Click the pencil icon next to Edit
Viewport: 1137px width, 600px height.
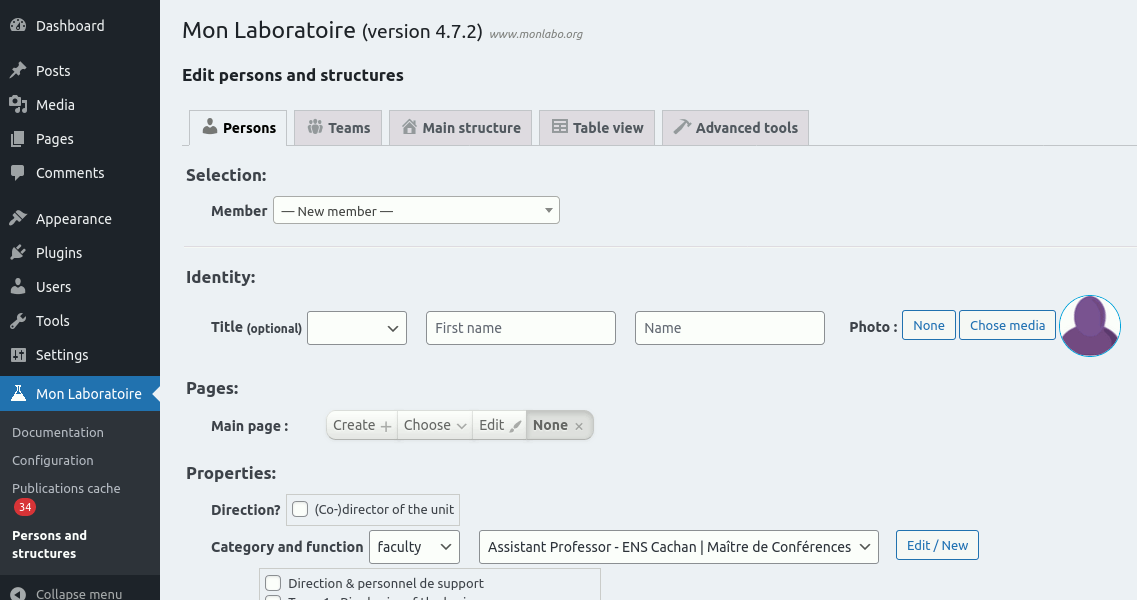pyautogui.click(x=516, y=426)
